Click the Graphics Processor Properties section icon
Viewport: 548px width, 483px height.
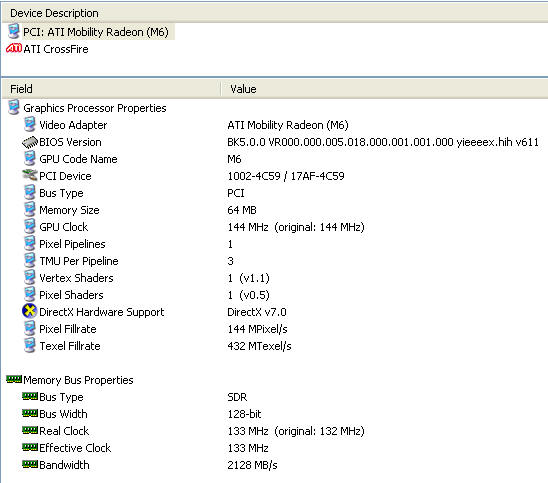[x=14, y=107]
